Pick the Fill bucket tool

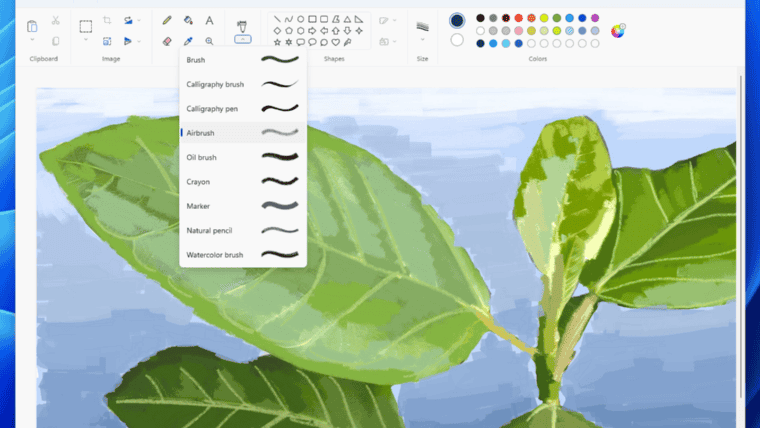188,20
